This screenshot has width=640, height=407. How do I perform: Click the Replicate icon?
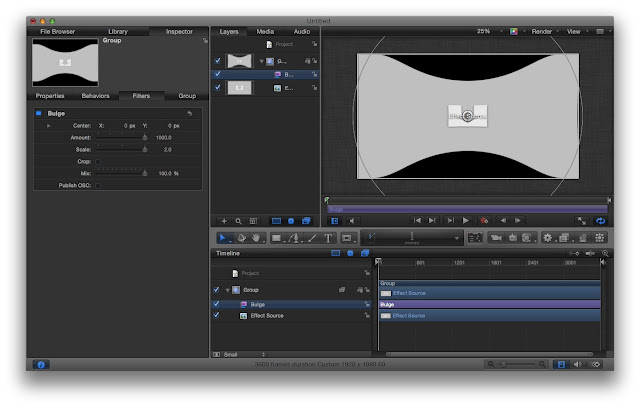point(600,238)
